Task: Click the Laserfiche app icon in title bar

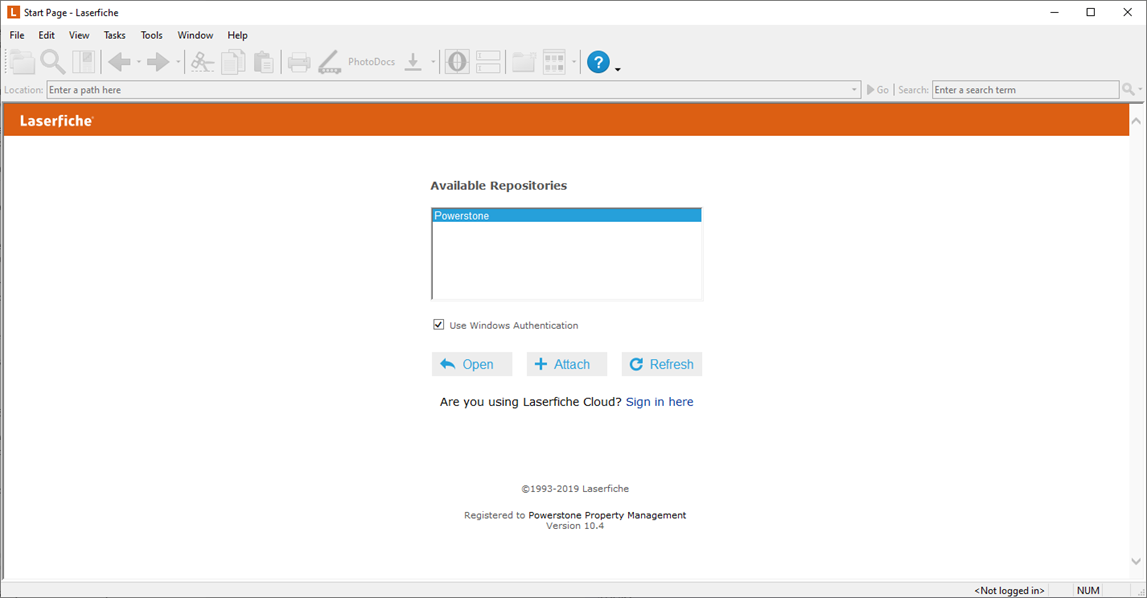Action: pos(13,12)
